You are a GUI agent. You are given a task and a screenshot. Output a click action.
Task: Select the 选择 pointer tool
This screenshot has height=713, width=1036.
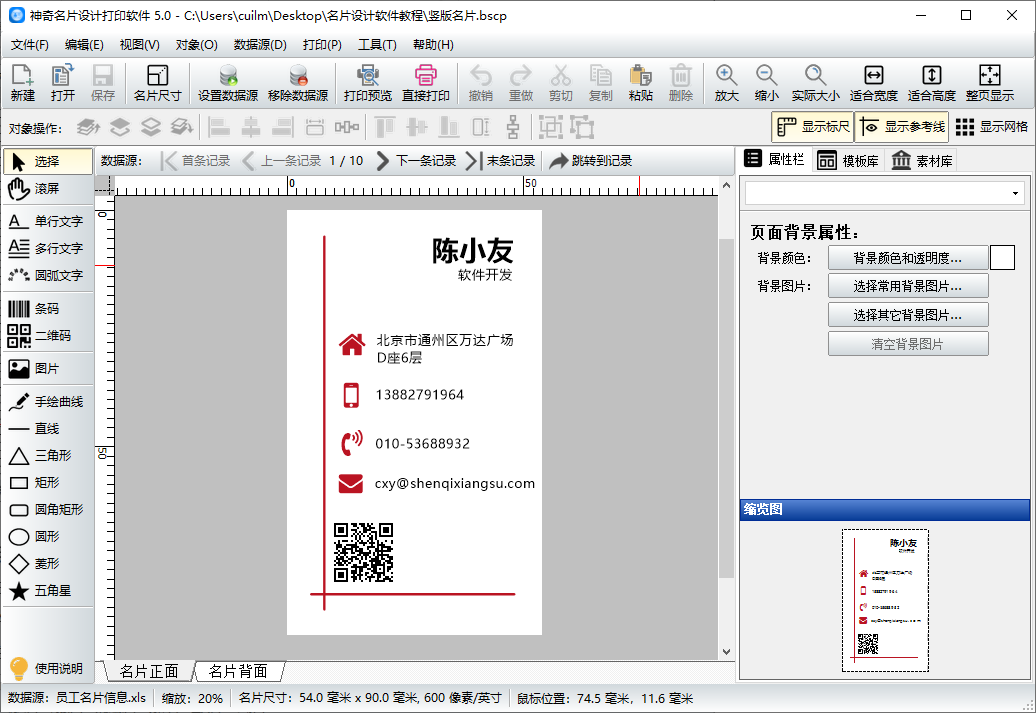[x=48, y=161]
